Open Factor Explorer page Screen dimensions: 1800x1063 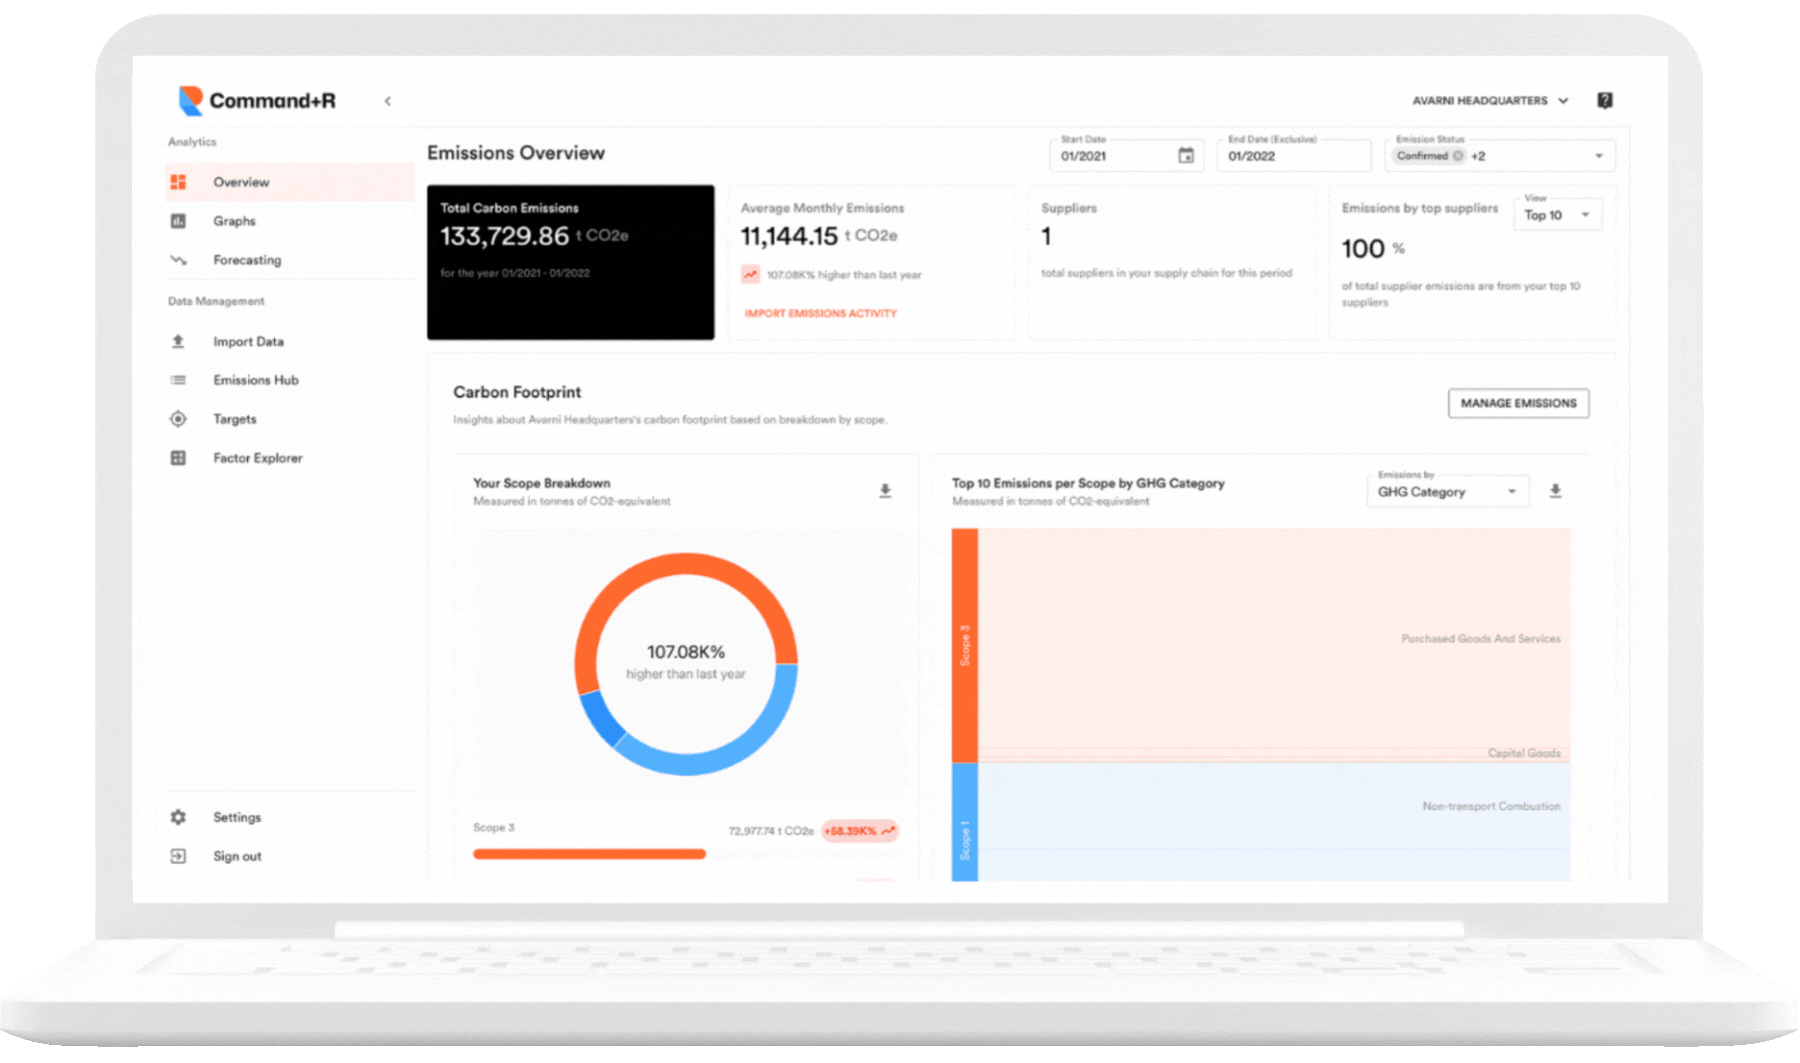[x=289, y=458]
